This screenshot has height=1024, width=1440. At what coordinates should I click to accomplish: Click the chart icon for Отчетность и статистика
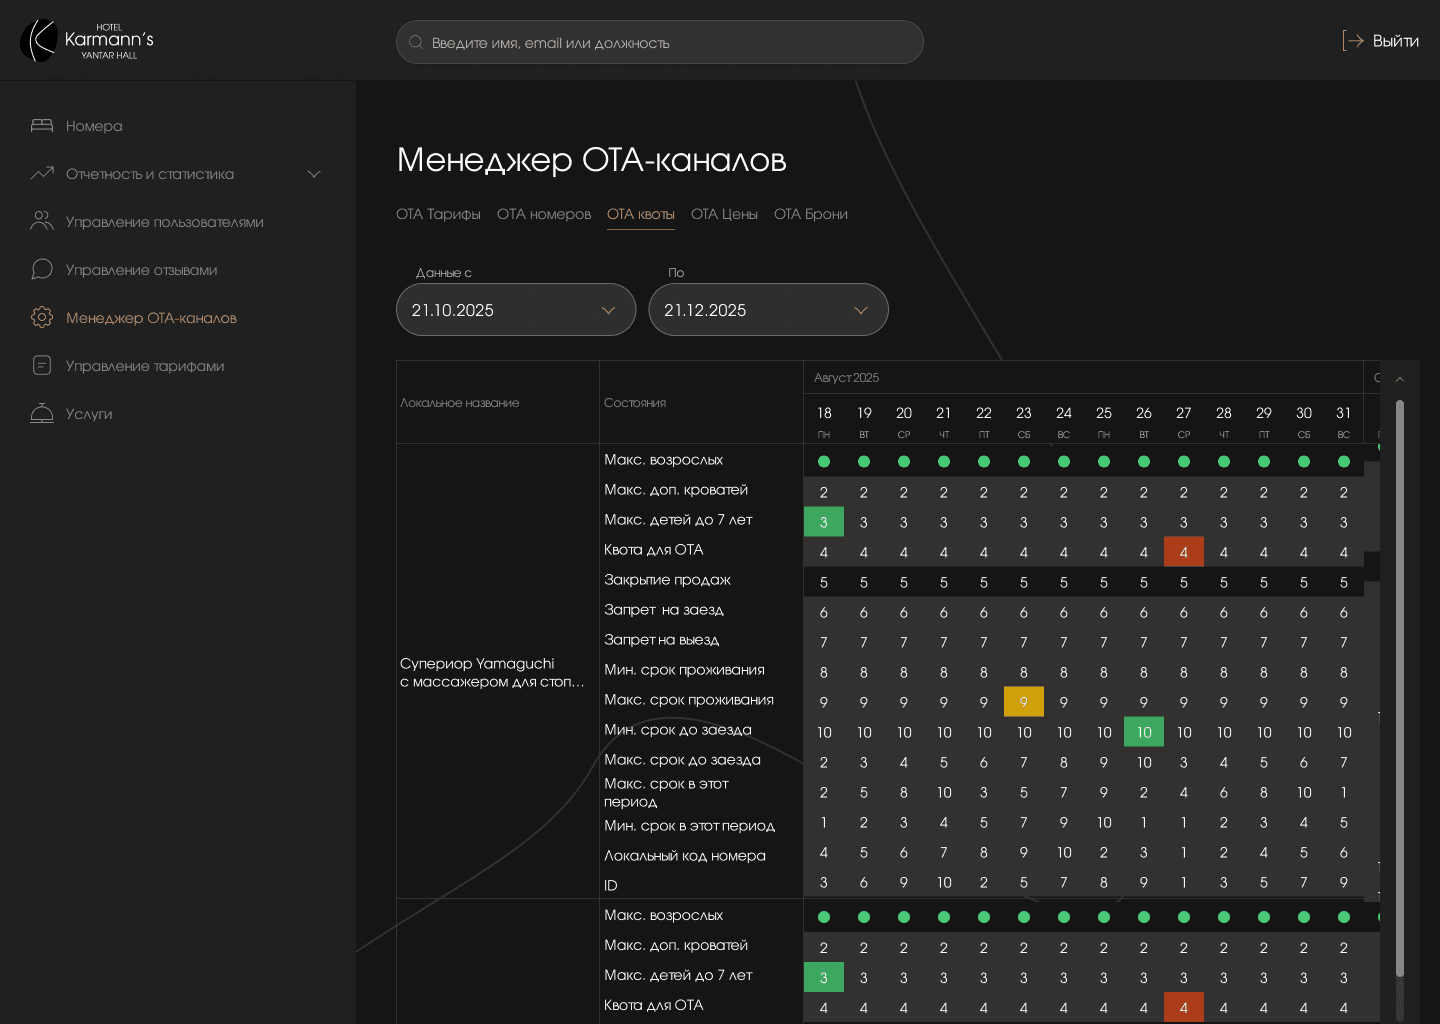click(42, 174)
